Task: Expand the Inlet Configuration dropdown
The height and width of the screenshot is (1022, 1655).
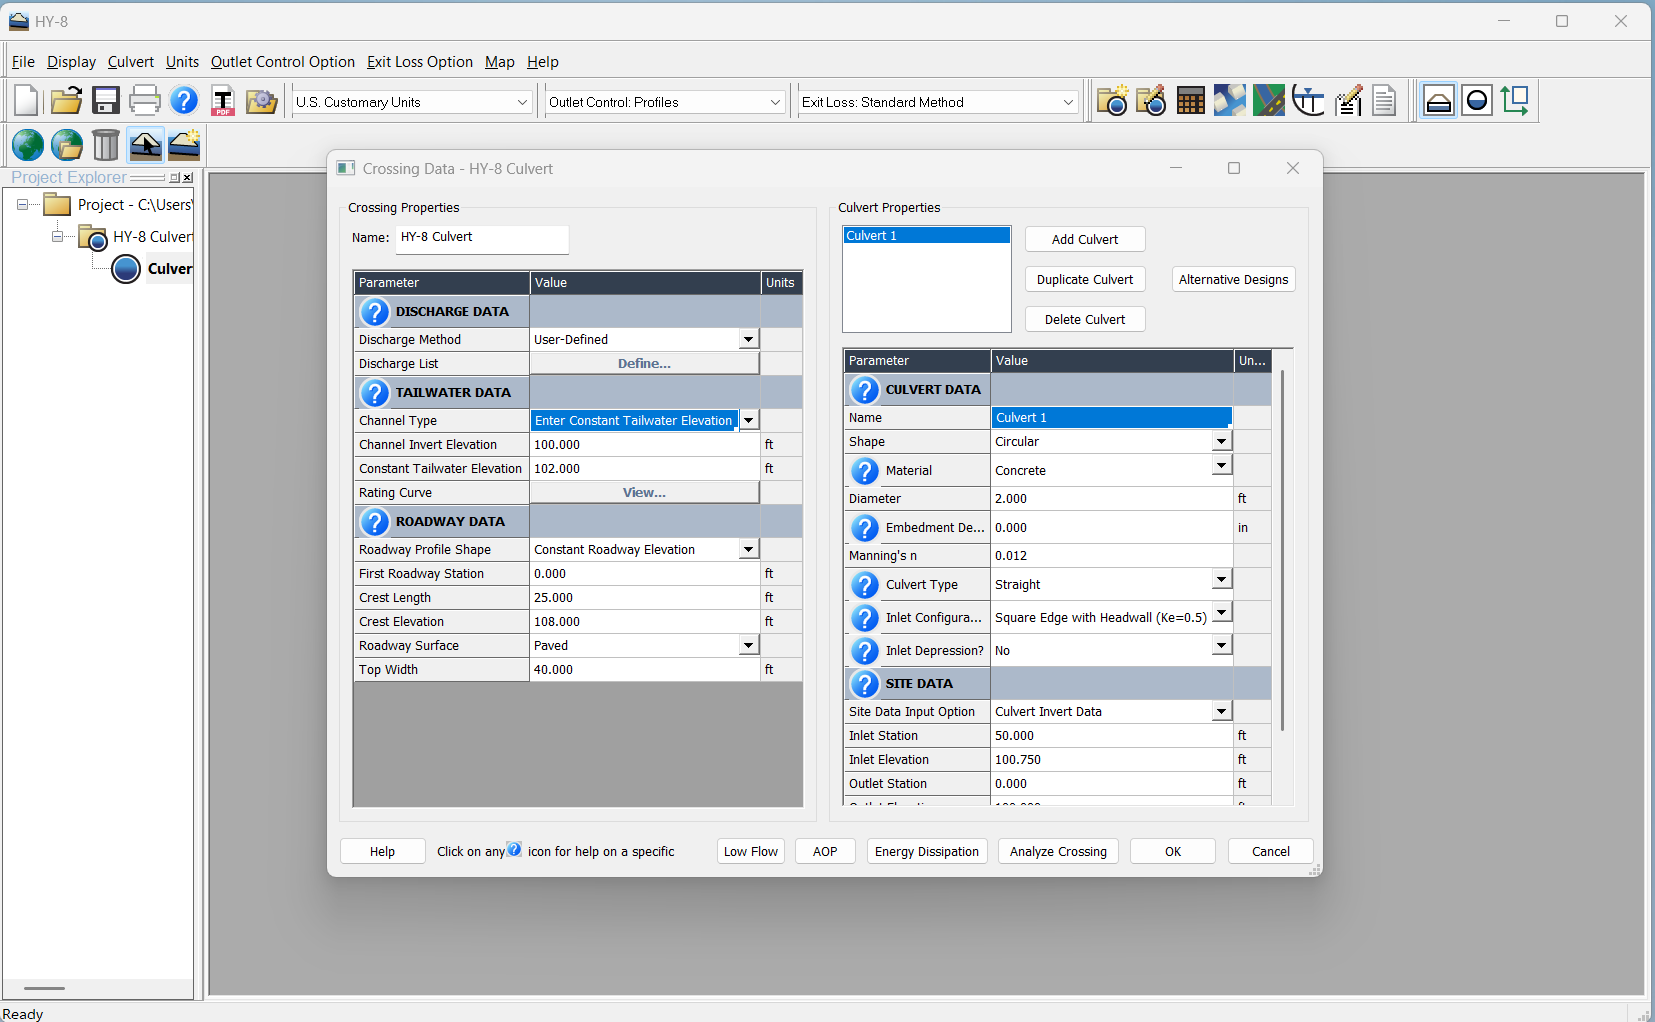Action: pyautogui.click(x=1221, y=613)
